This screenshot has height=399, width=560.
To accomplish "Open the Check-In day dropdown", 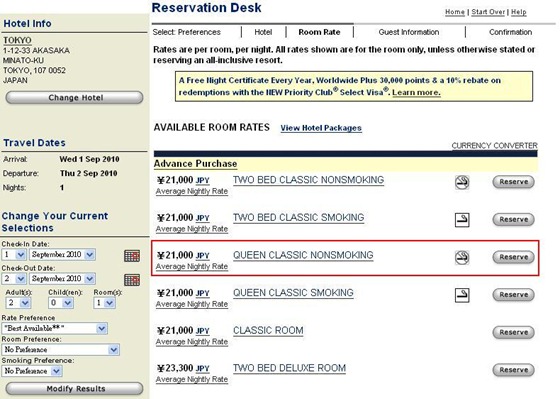I will (x=14, y=255).
